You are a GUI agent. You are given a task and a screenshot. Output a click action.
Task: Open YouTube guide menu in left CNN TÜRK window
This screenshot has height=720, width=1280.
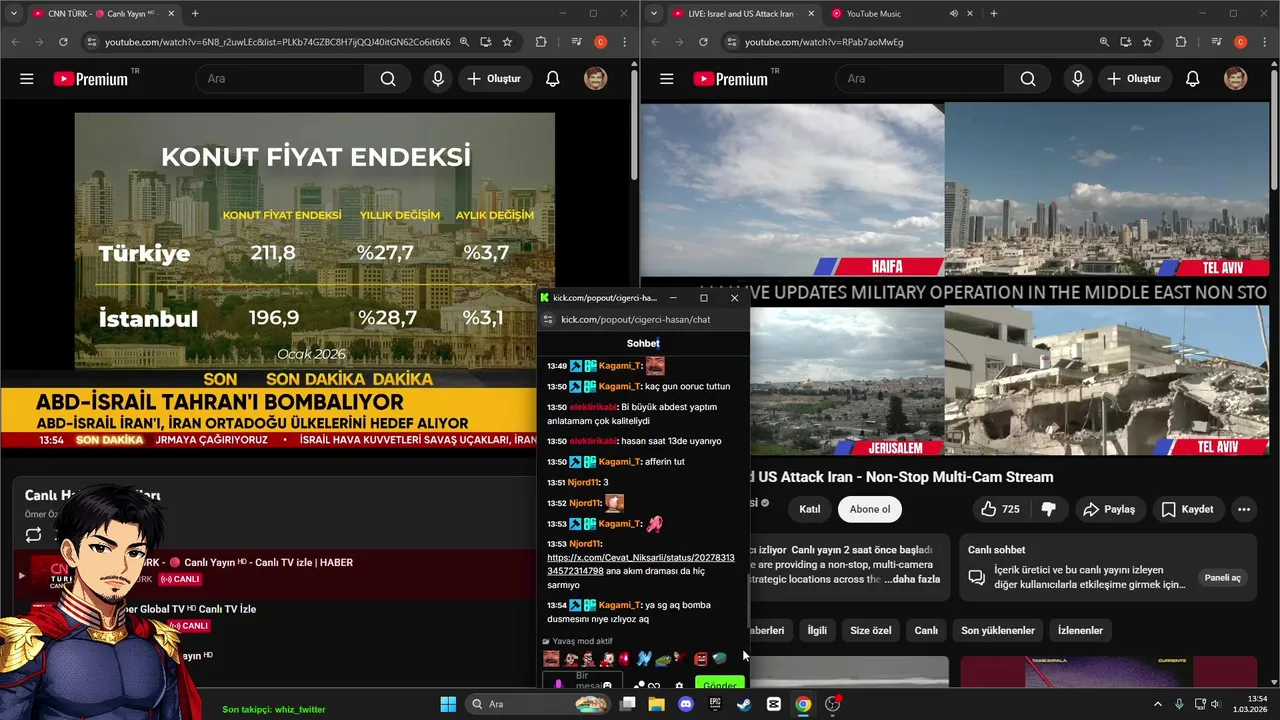pos(27,79)
